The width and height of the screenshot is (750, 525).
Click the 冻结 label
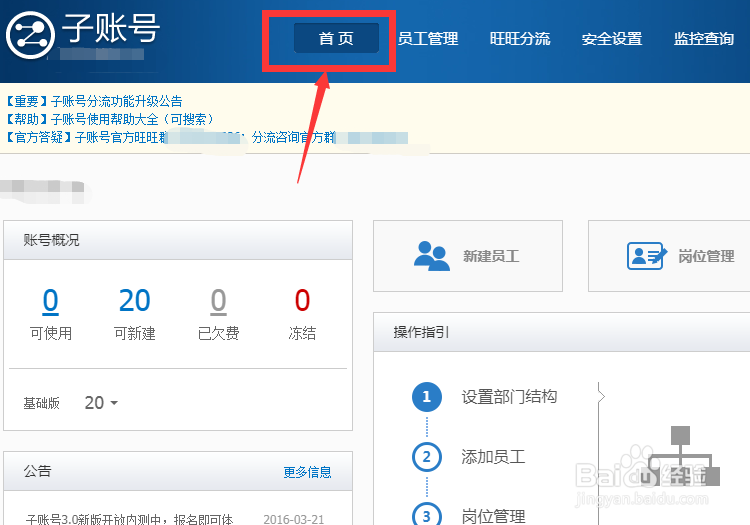[302, 333]
